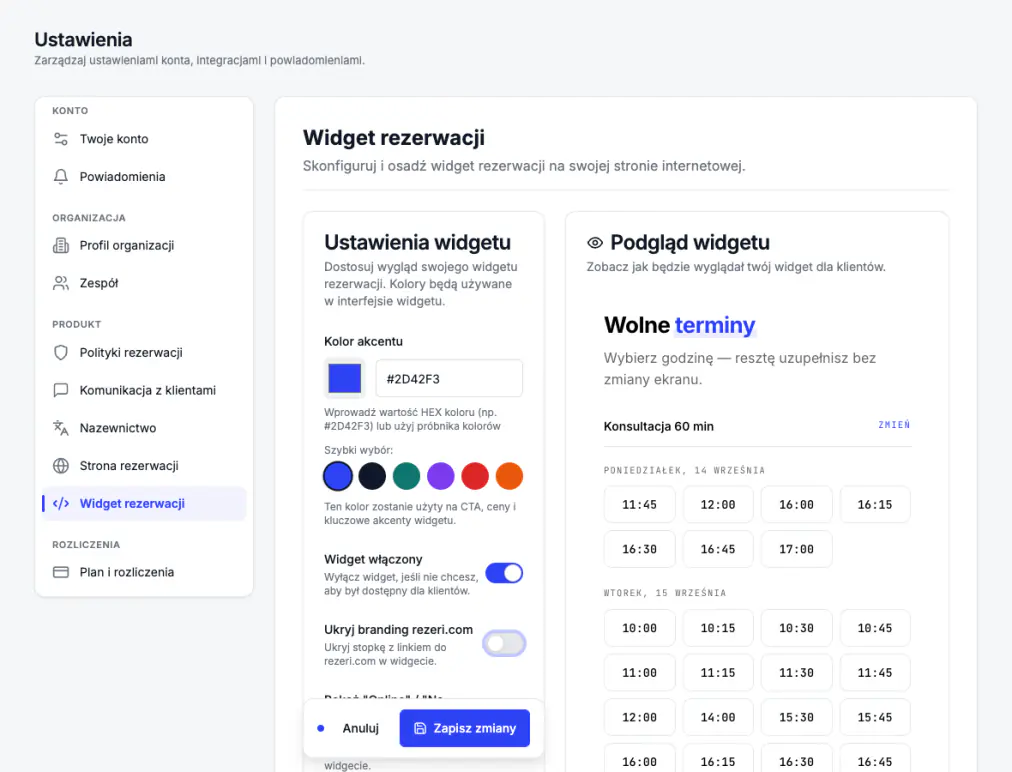Open Komunikacja z klientami
This screenshot has width=1012, height=772.
tap(144, 390)
